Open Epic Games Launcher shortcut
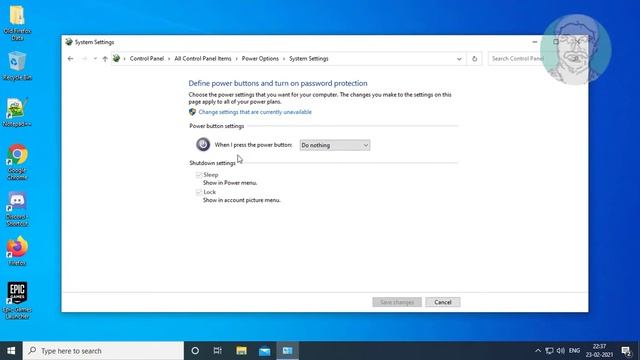 click(17, 300)
